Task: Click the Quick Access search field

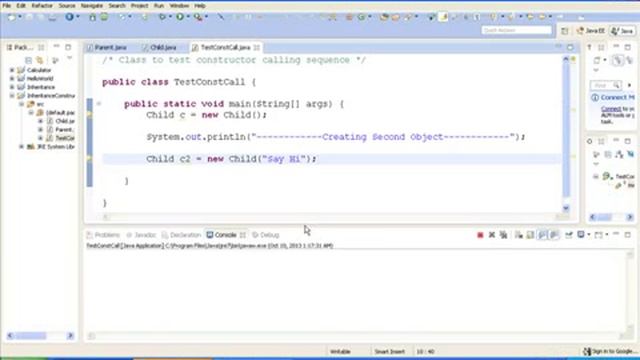Action: coord(516,30)
